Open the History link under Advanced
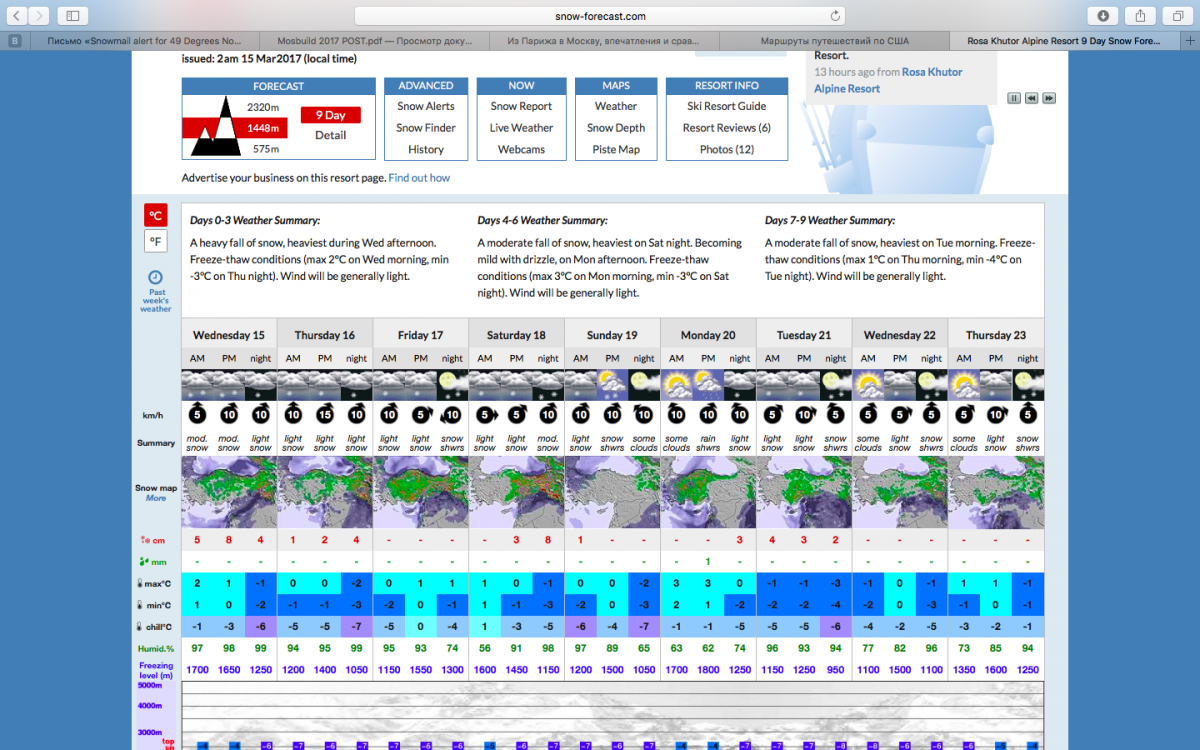Image resolution: width=1200 pixels, height=750 pixels. [x=426, y=150]
